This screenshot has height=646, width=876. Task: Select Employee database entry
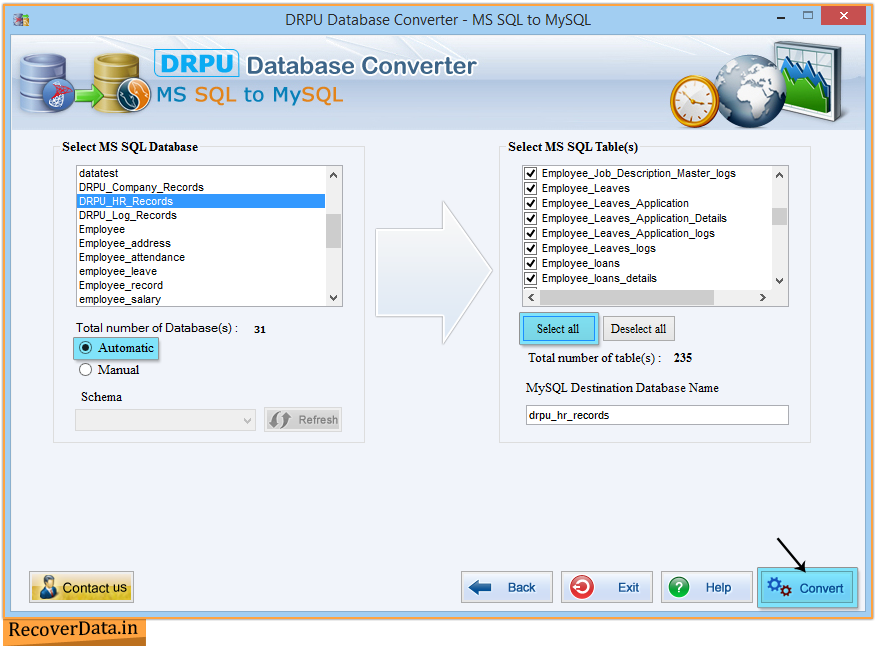201,229
